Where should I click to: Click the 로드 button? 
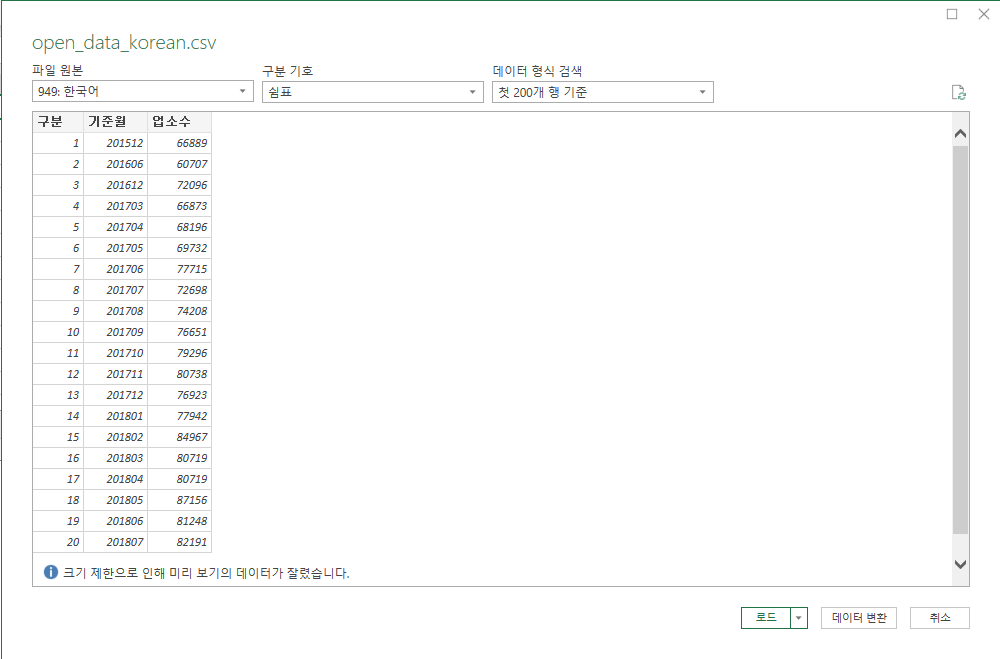tap(766, 618)
